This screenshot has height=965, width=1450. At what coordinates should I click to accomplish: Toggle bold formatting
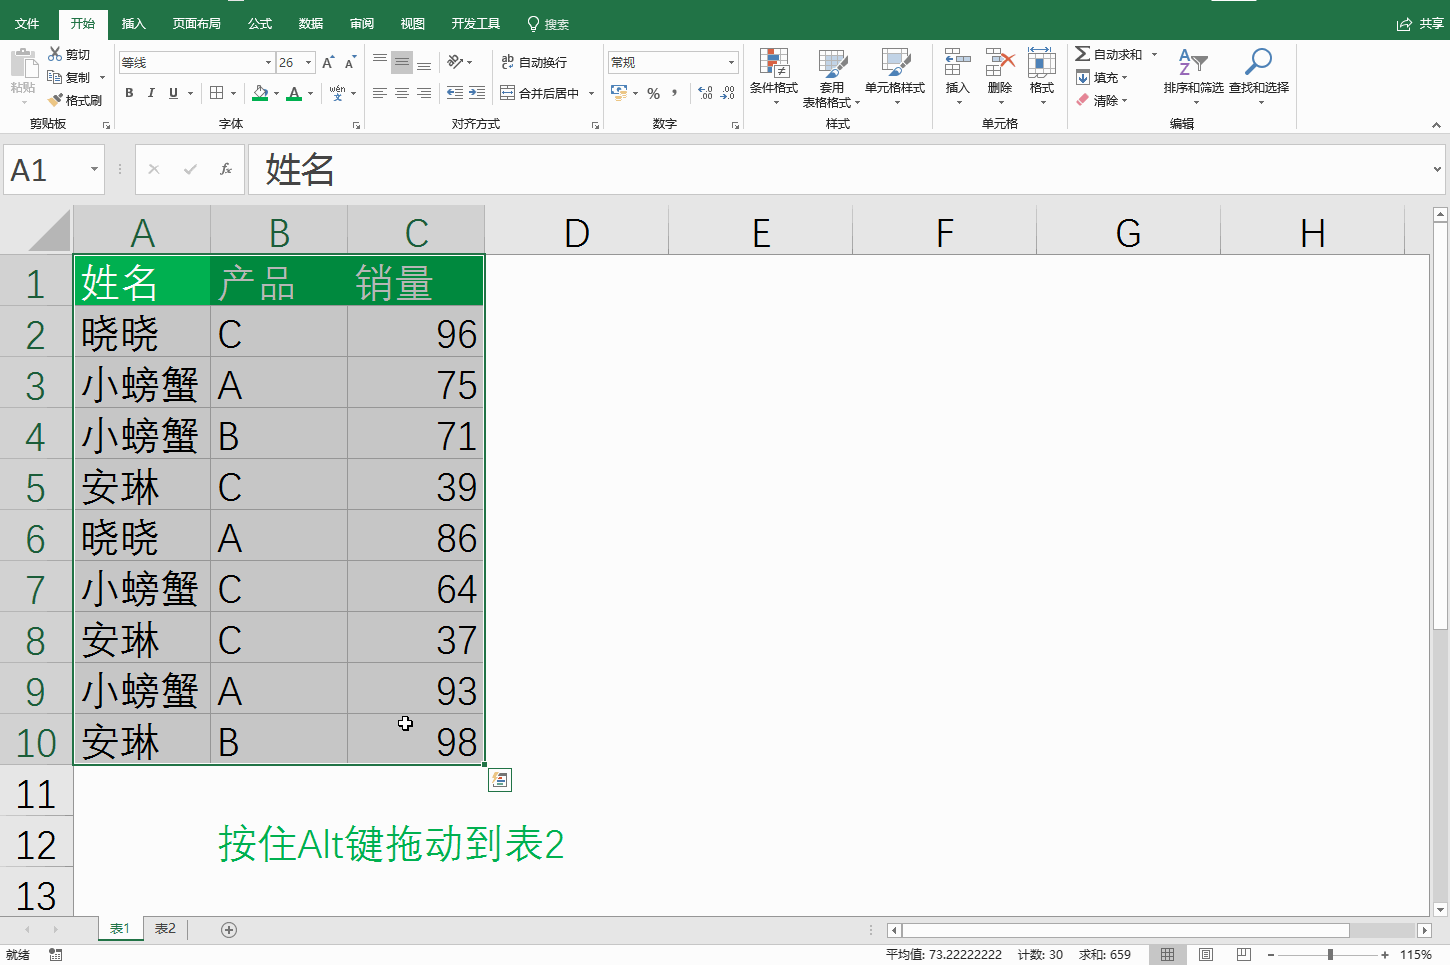[129, 93]
